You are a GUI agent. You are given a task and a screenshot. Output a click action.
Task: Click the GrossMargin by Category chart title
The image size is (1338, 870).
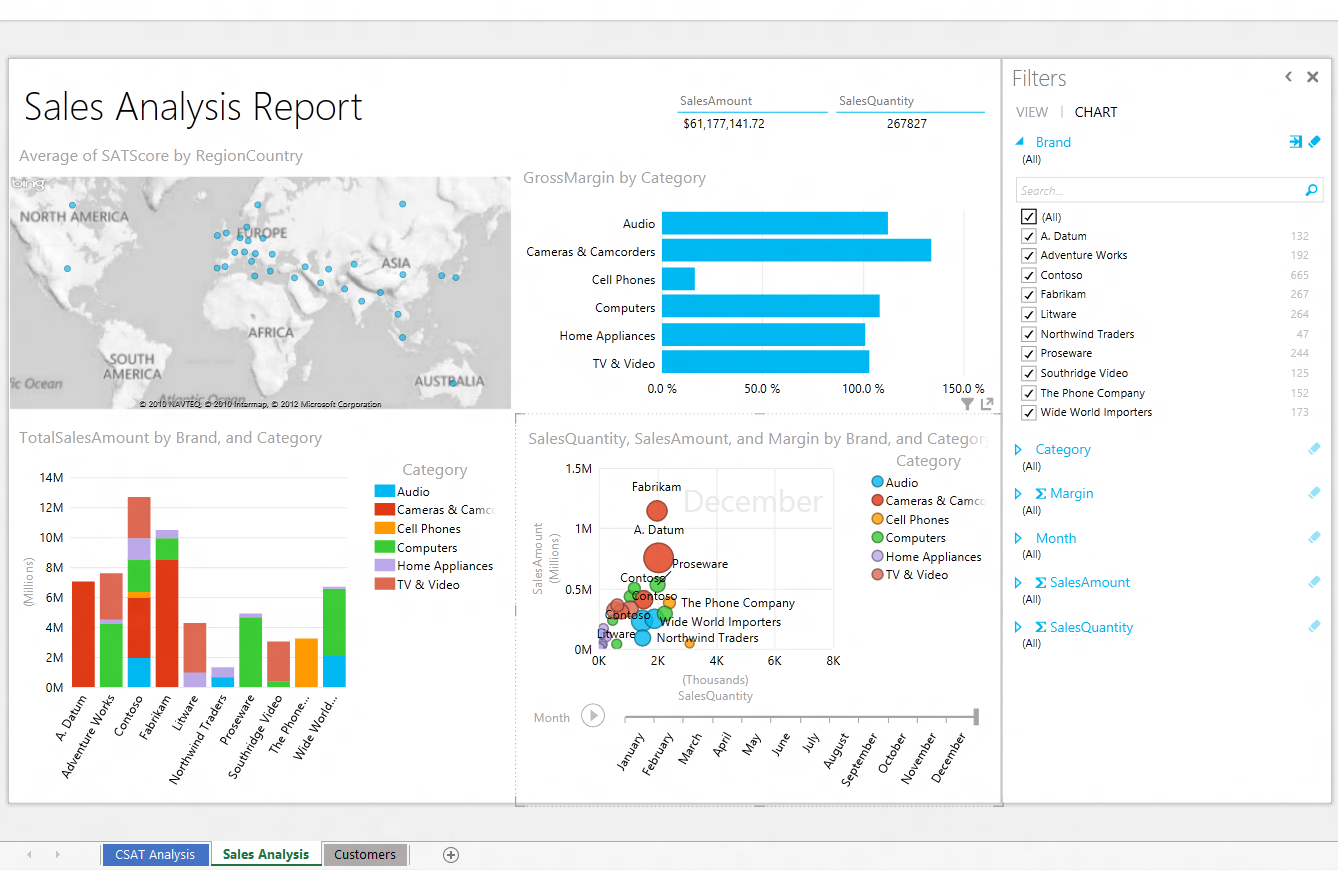[614, 177]
